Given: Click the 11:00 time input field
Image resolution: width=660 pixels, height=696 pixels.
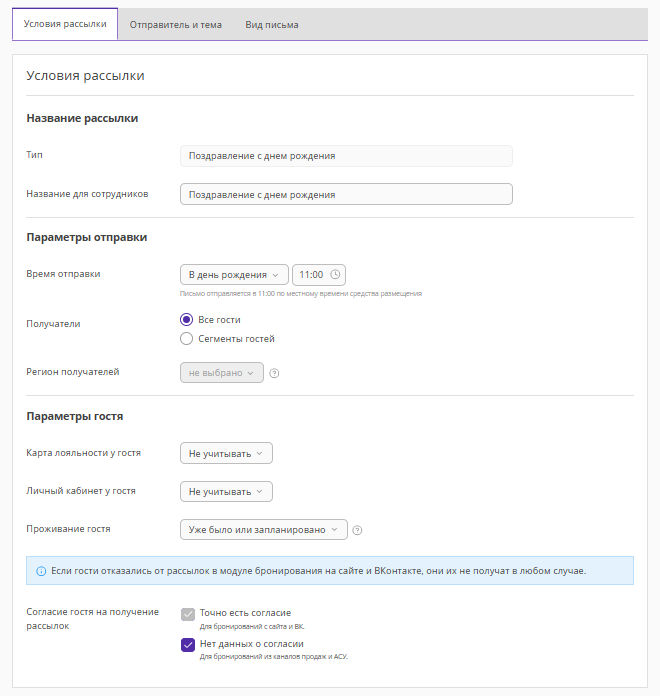Looking at the screenshot, I should point(312,275).
